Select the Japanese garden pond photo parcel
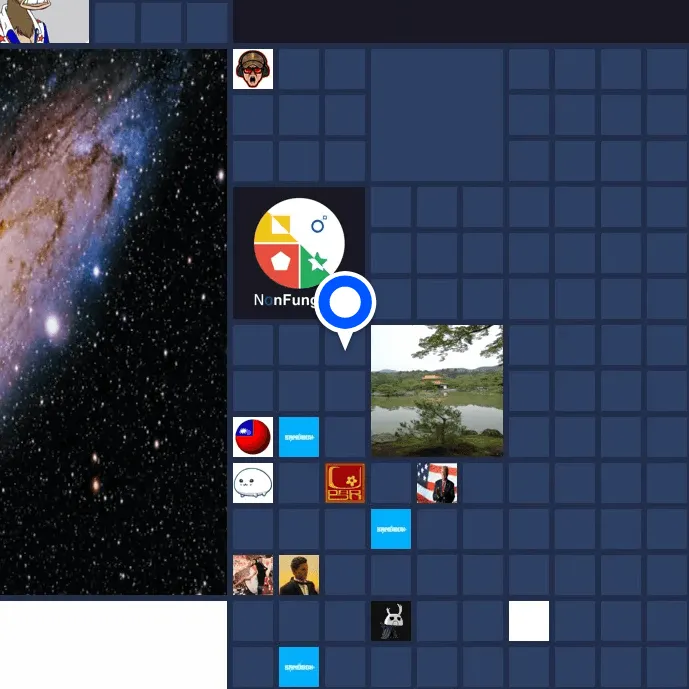 [437, 390]
